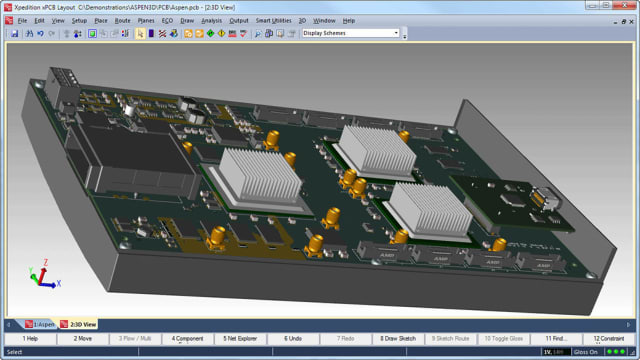Viewport: 640px width, 360px height.
Task: Click the red-blue route lines icon
Action: [x=162, y=33]
